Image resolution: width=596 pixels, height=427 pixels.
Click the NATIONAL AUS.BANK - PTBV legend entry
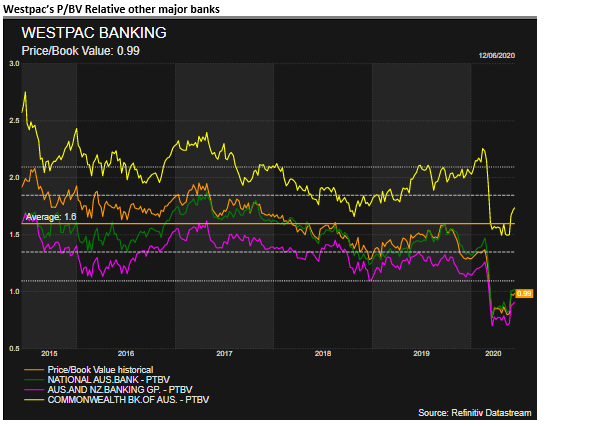(108, 380)
